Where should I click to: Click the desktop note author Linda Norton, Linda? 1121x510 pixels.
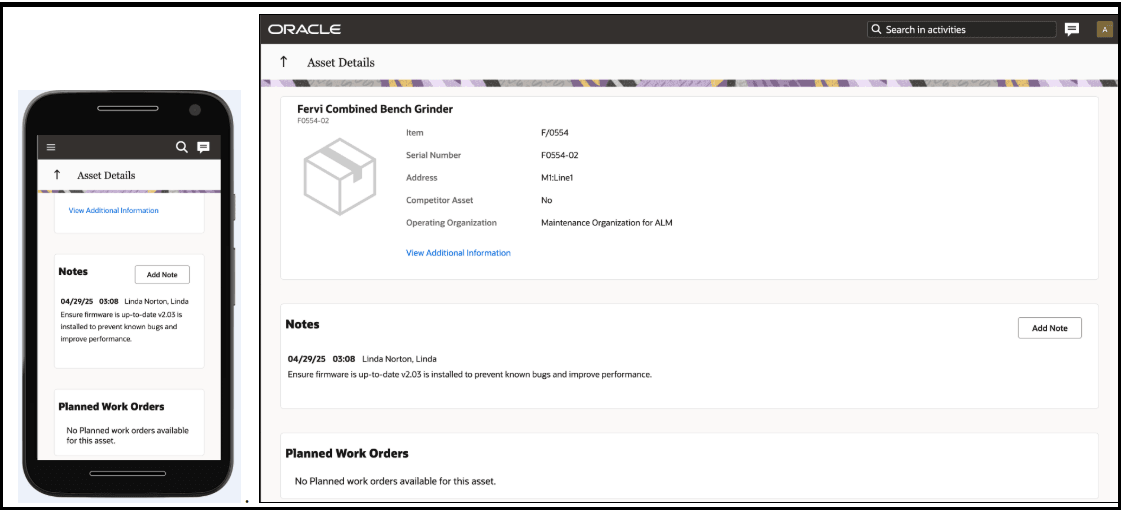coord(400,359)
